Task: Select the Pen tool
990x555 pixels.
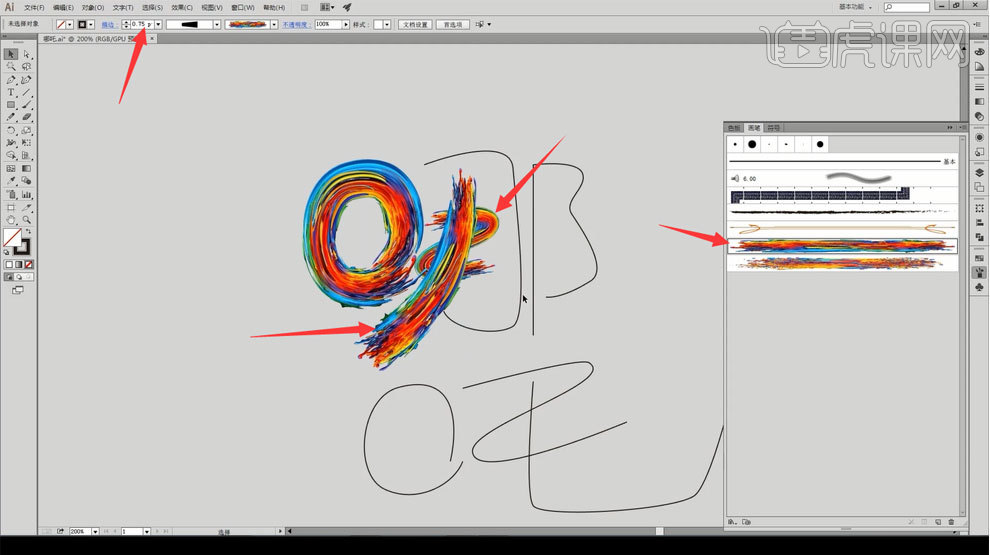Action: coord(11,80)
